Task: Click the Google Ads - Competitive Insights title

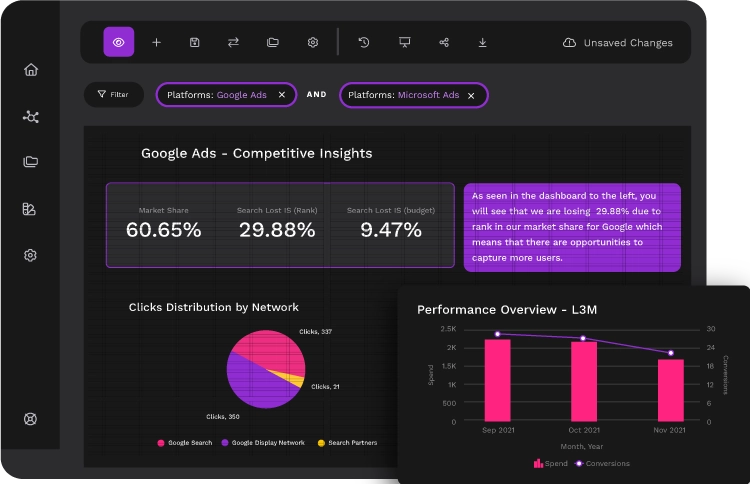Action: point(256,153)
